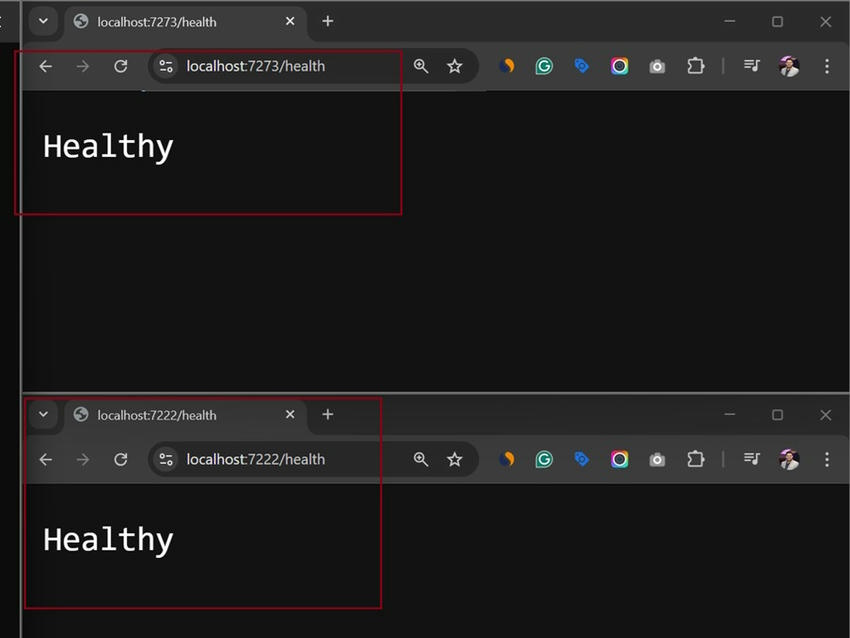Click the Healthy text on the 7273 page
The height and width of the screenshot is (638, 850).
point(108,147)
